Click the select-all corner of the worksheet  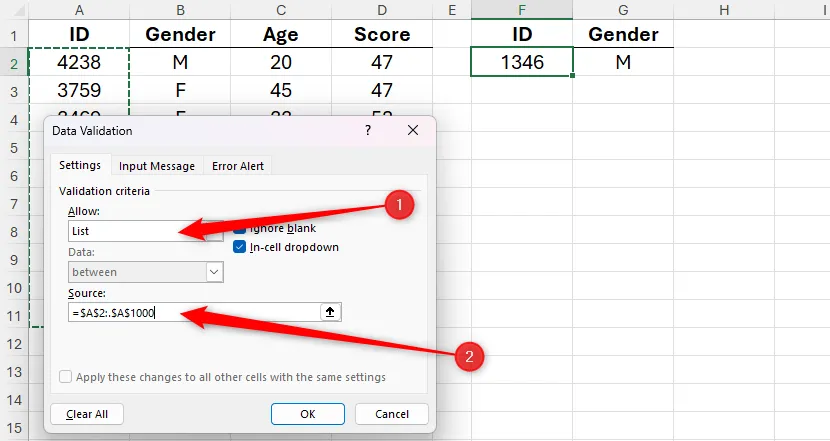pyautogui.click(x=14, y=9)
